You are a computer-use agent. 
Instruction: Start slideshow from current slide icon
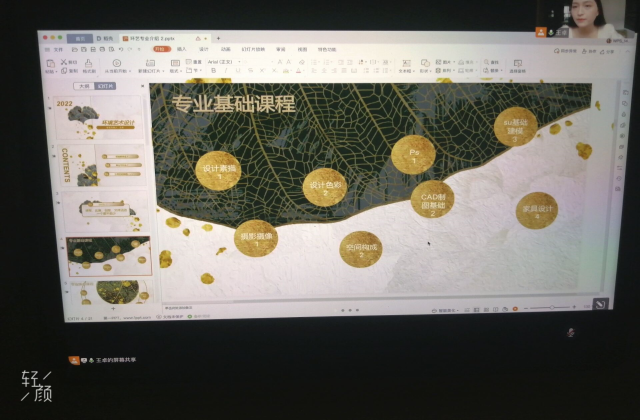point(117,65)
